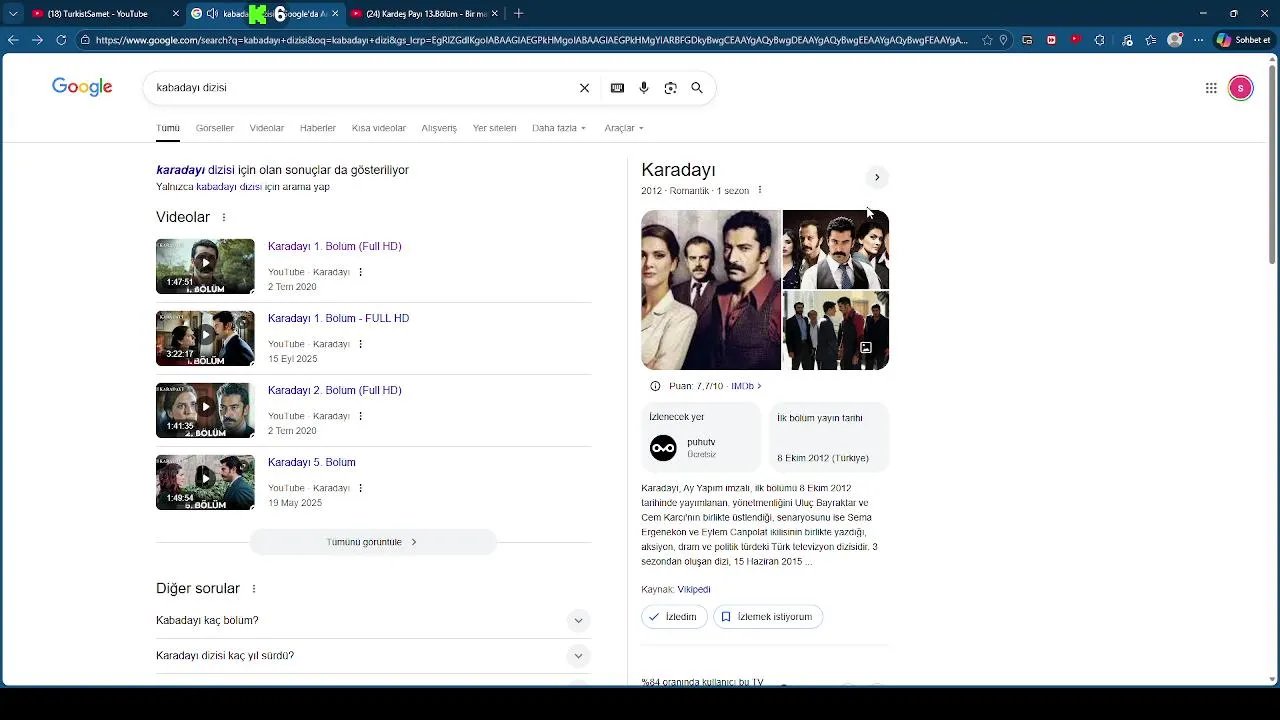Open Karadayı panel more options dots
This screenshot has height=720, width=1280.
[760, 190]
